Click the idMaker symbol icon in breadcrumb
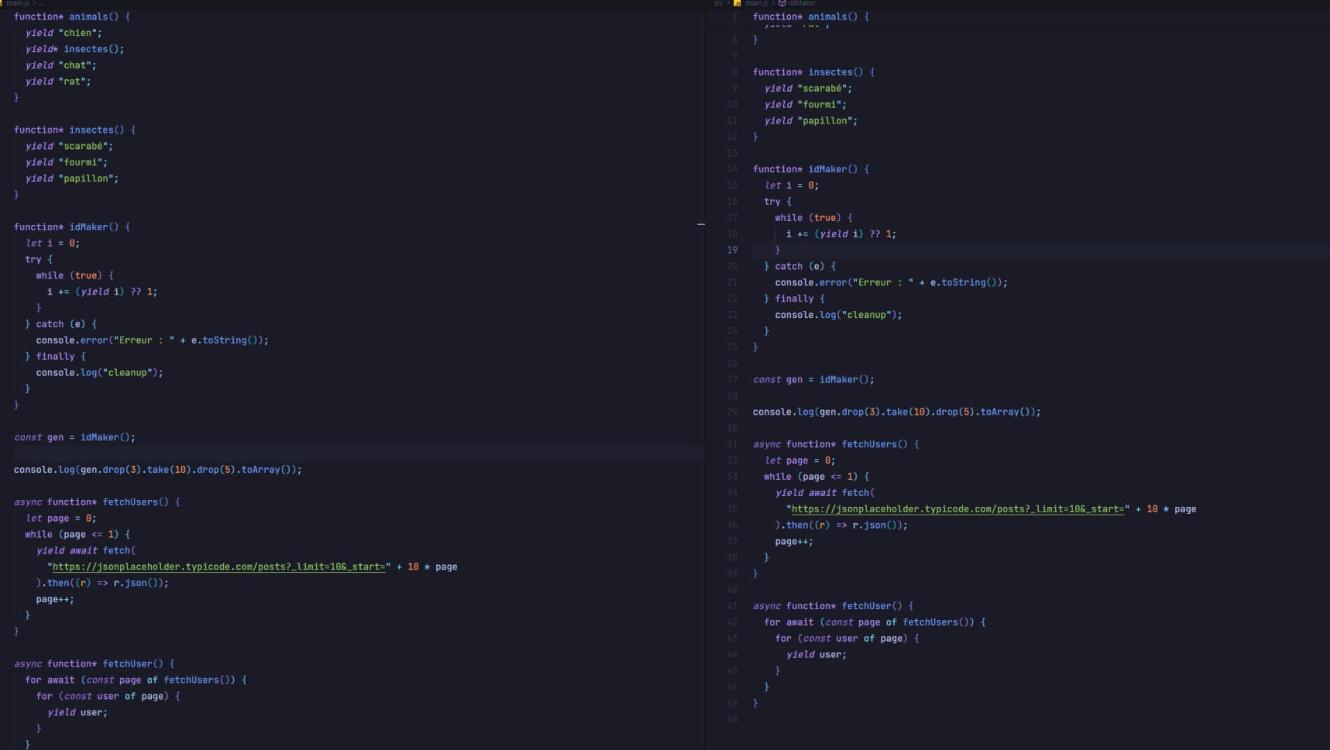The width and height of the screenshot is (1330, 750). coord(781,4)
